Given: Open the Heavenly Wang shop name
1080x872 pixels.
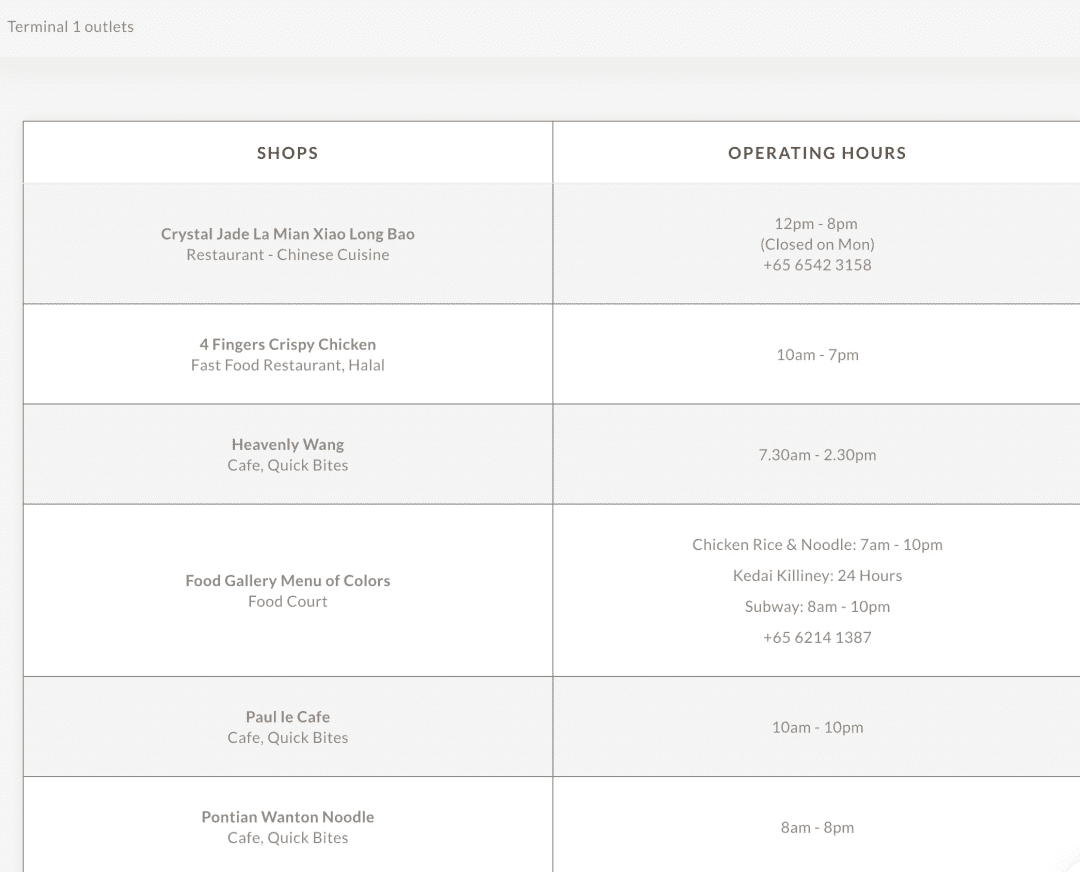Looking at the screenshot, I should [x=287, y=444].
